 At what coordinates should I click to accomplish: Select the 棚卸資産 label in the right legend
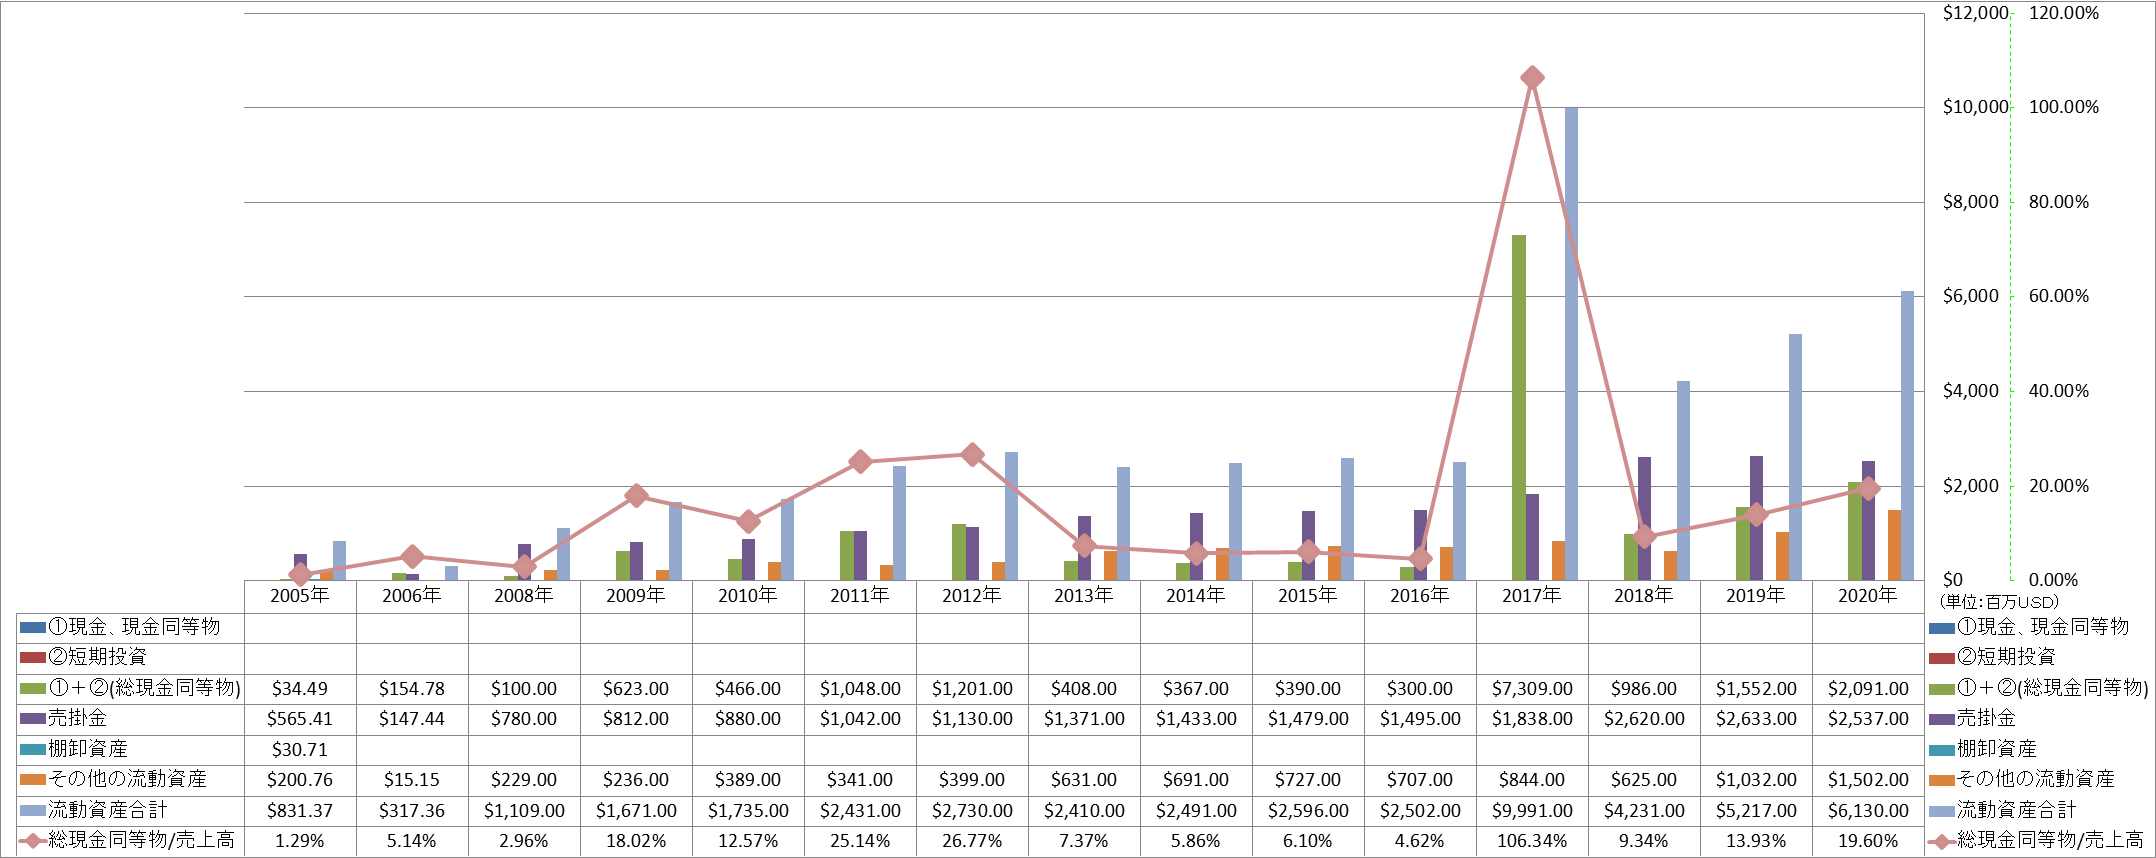point(1996,749)
